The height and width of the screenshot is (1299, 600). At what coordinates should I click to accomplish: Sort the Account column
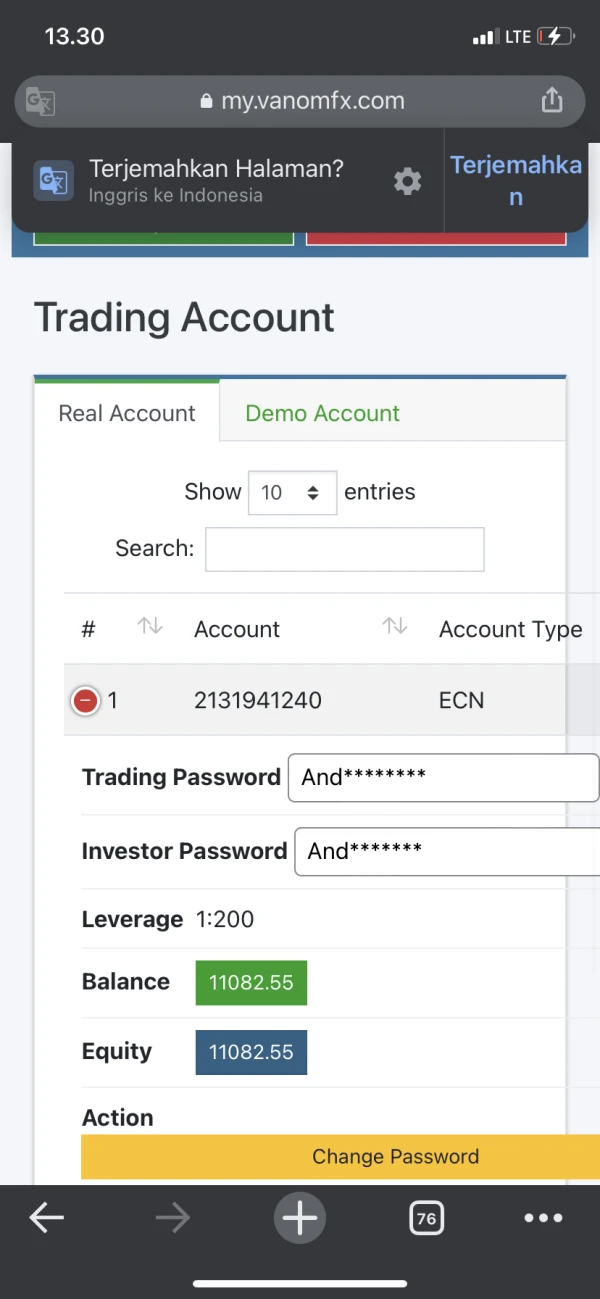(395, 627)
